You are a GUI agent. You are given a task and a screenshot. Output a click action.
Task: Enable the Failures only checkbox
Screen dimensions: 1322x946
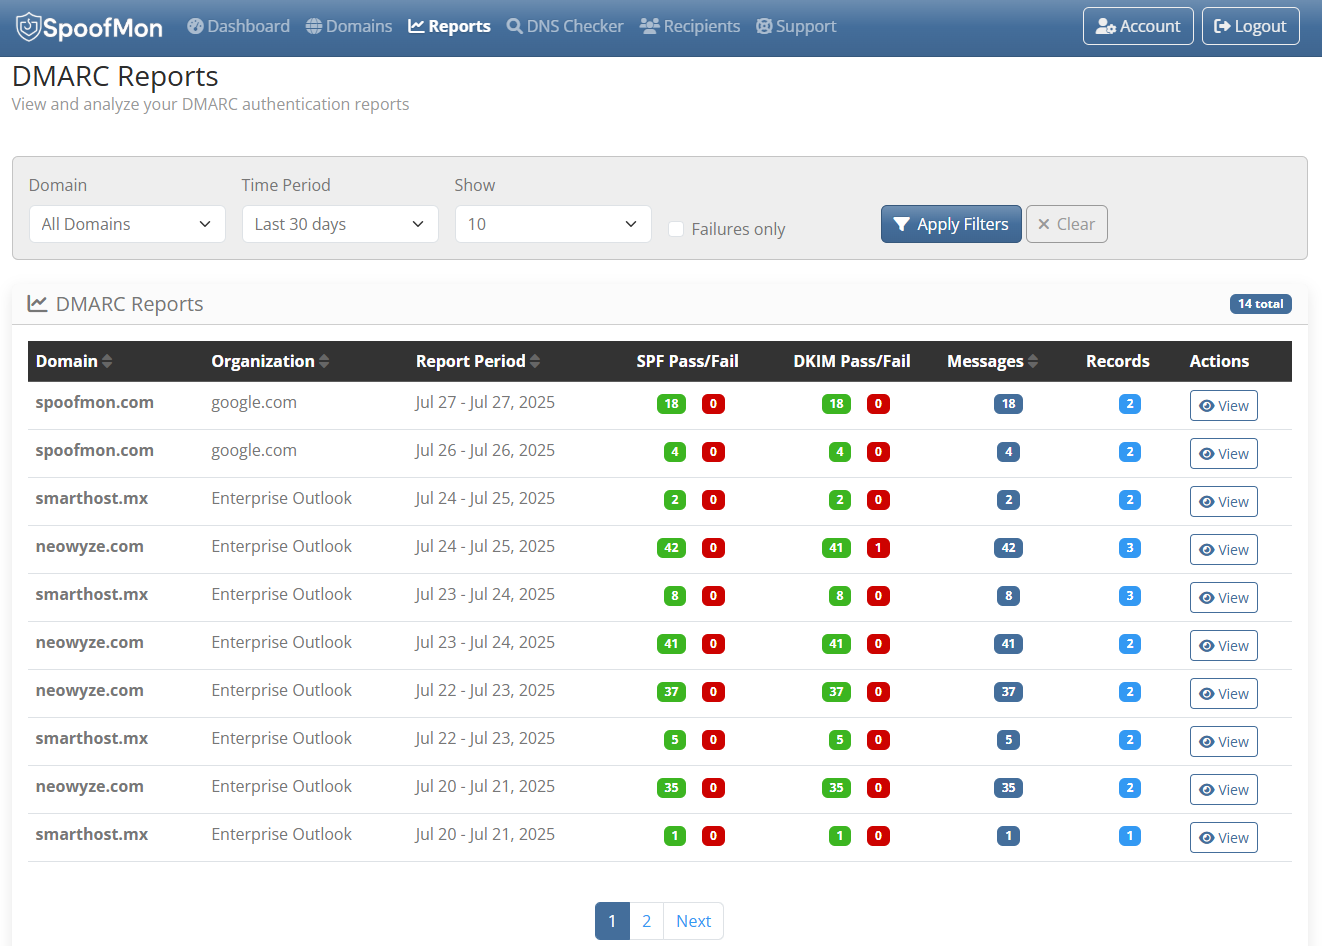676,229
